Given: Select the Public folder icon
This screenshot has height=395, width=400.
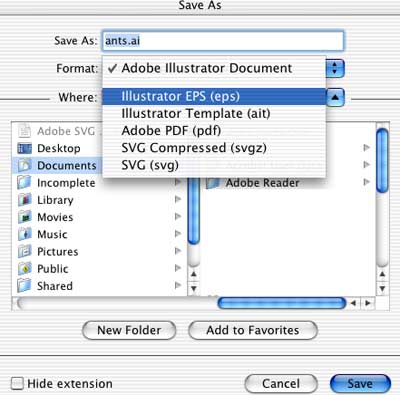Looking at the screenshot, I should tap(25, 269).
